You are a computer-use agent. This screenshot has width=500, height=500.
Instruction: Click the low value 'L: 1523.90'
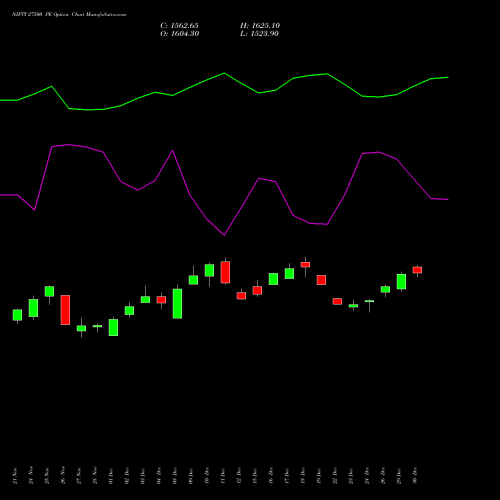point(259,34)
